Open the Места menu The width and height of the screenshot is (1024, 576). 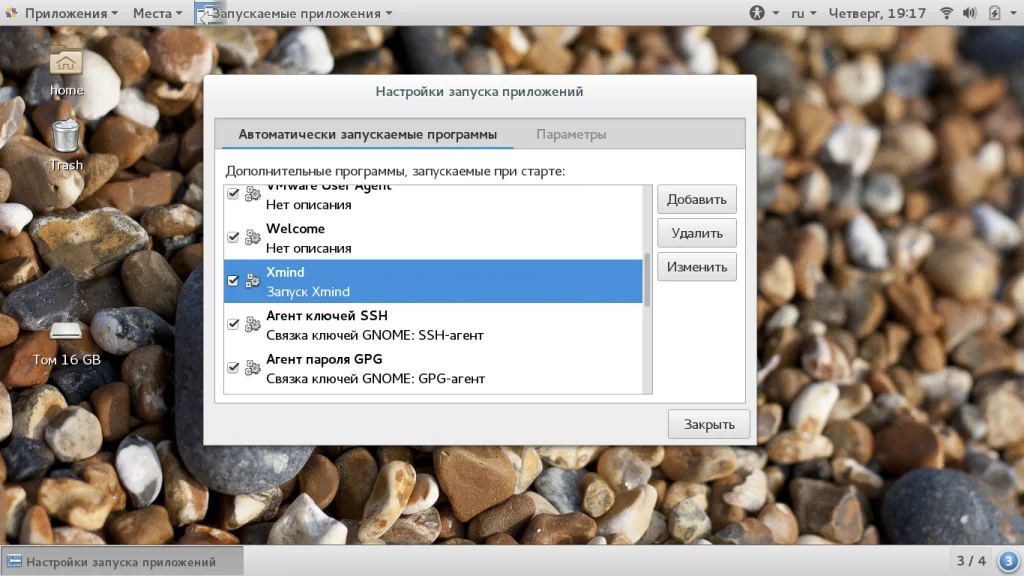coord(157,13)
